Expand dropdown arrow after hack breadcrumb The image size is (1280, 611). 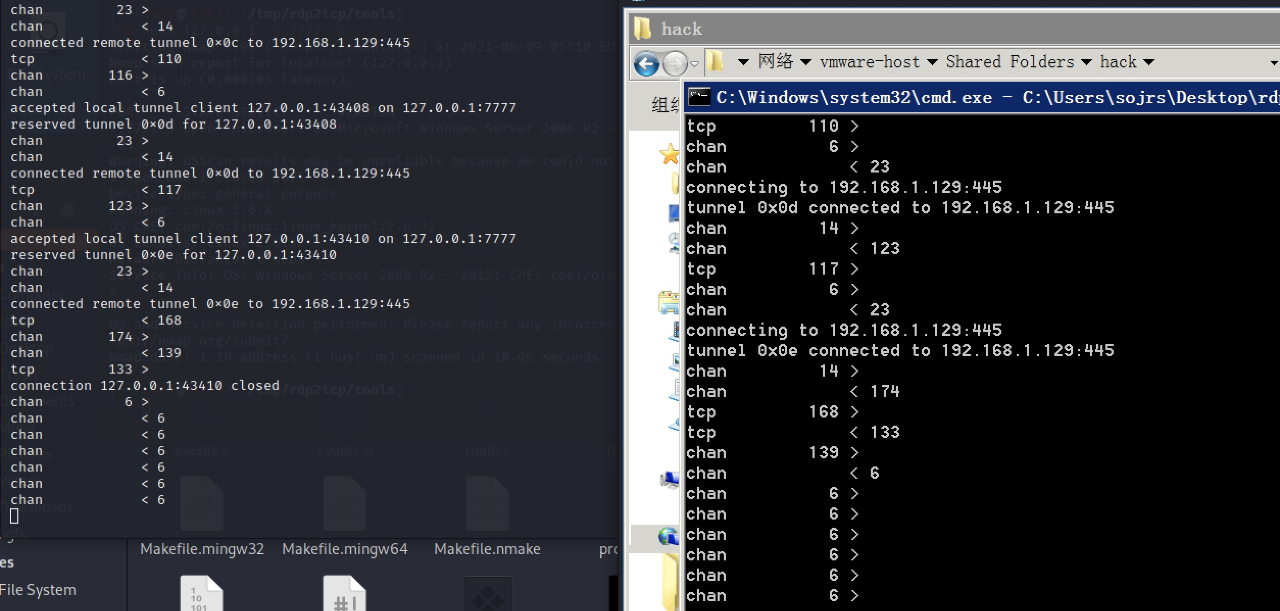click(1148, 62)
